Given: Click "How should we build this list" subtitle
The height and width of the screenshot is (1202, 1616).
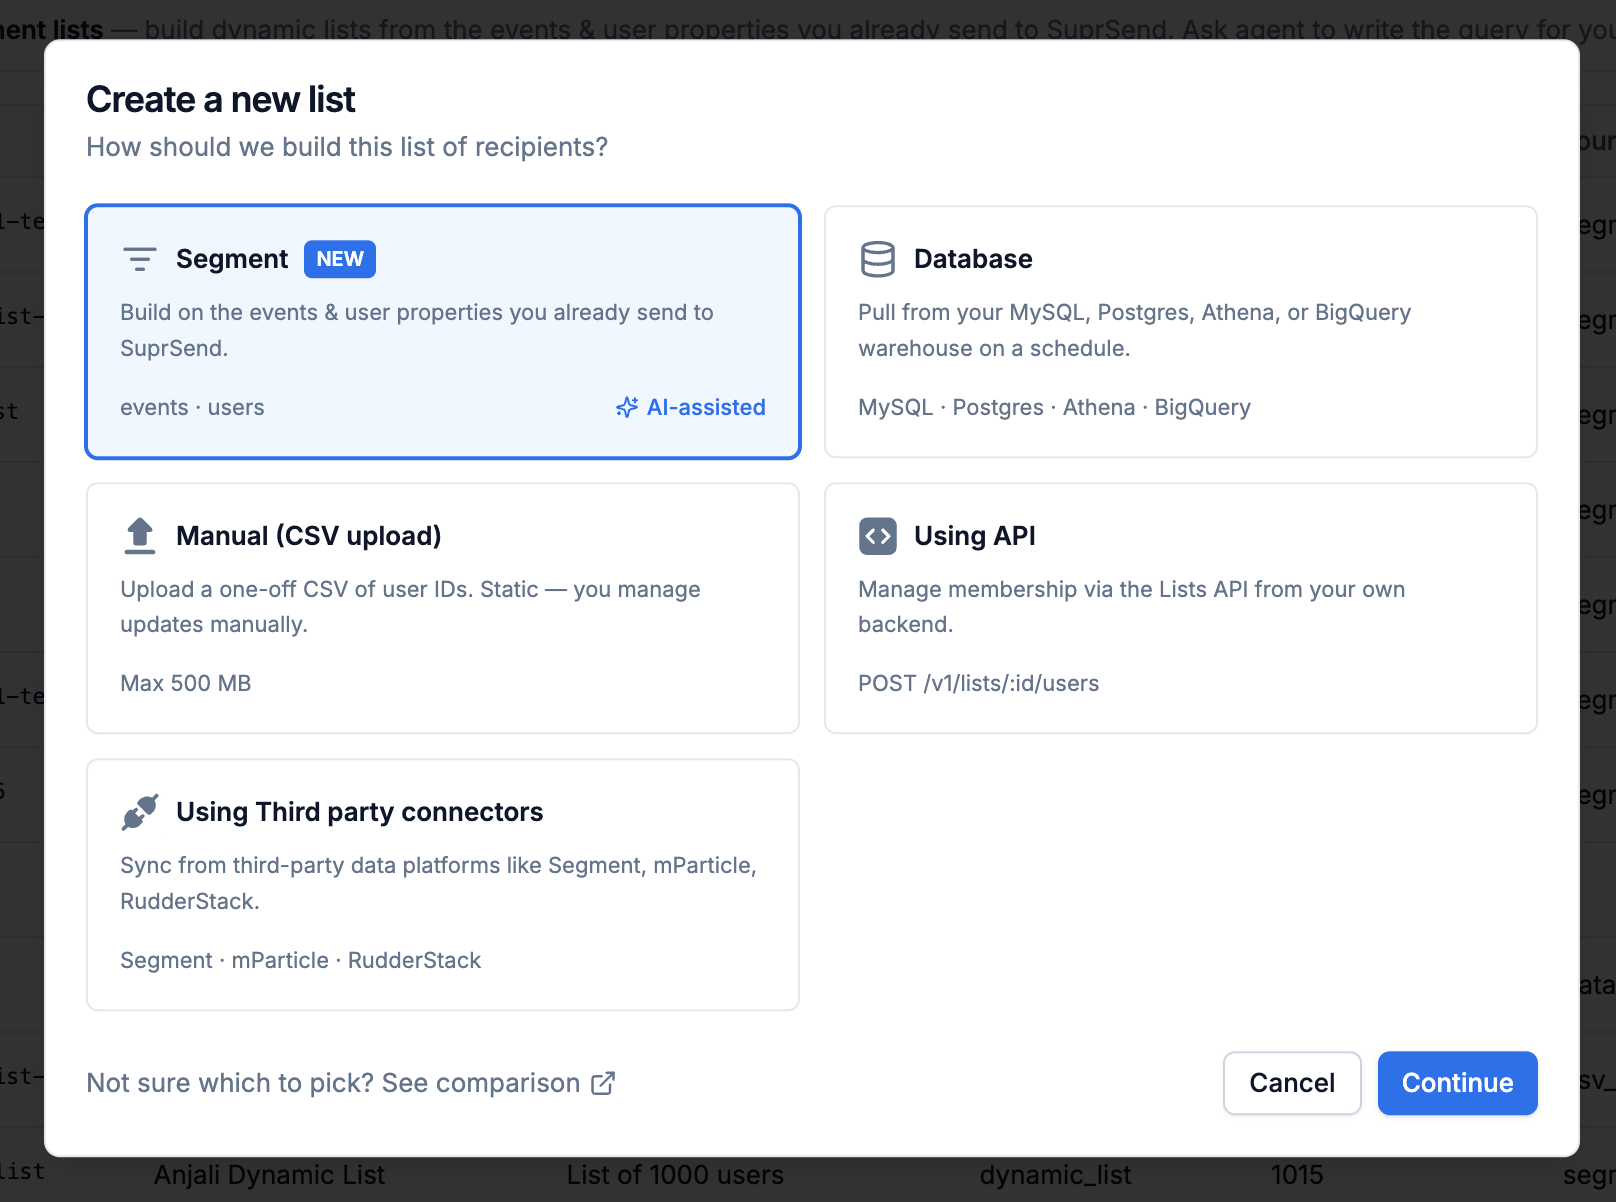Looking at the screenshot, I should 347,147.
